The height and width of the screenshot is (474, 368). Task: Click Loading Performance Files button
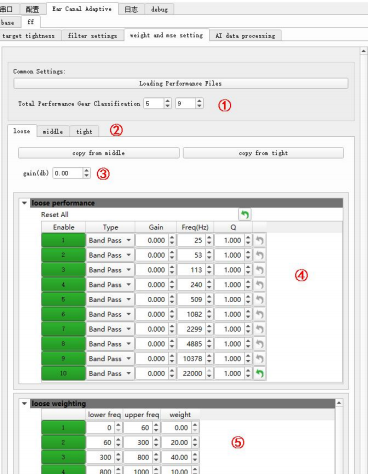tap(181, 84)
